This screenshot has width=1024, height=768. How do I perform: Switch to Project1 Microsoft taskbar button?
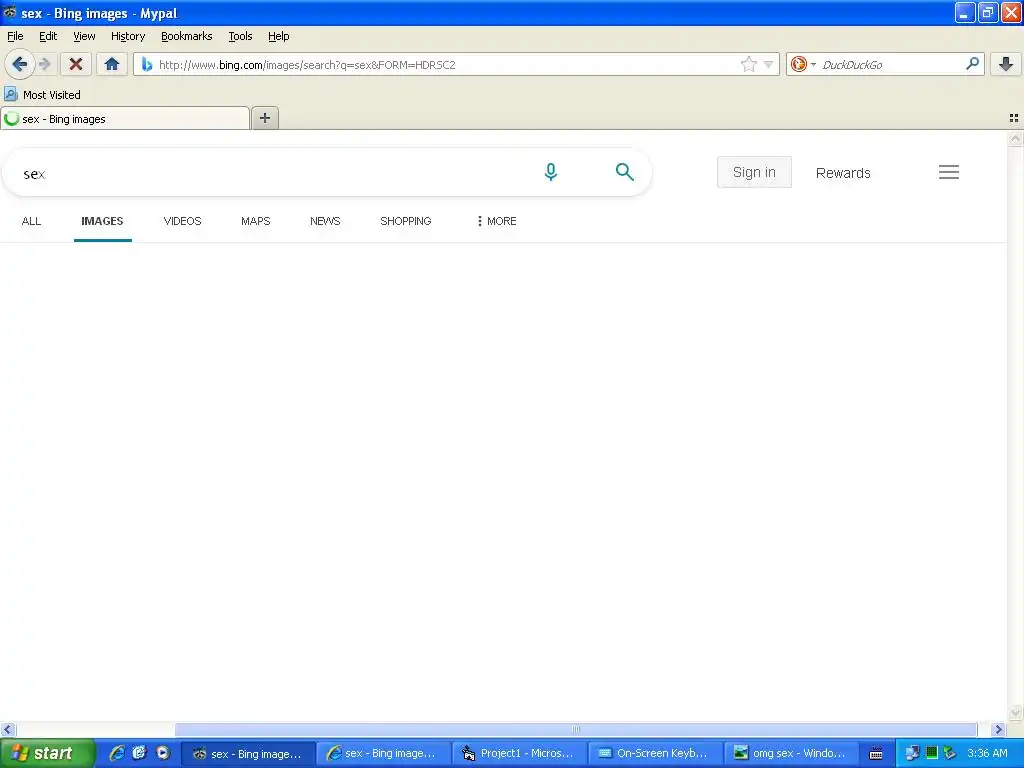point(520,754)
